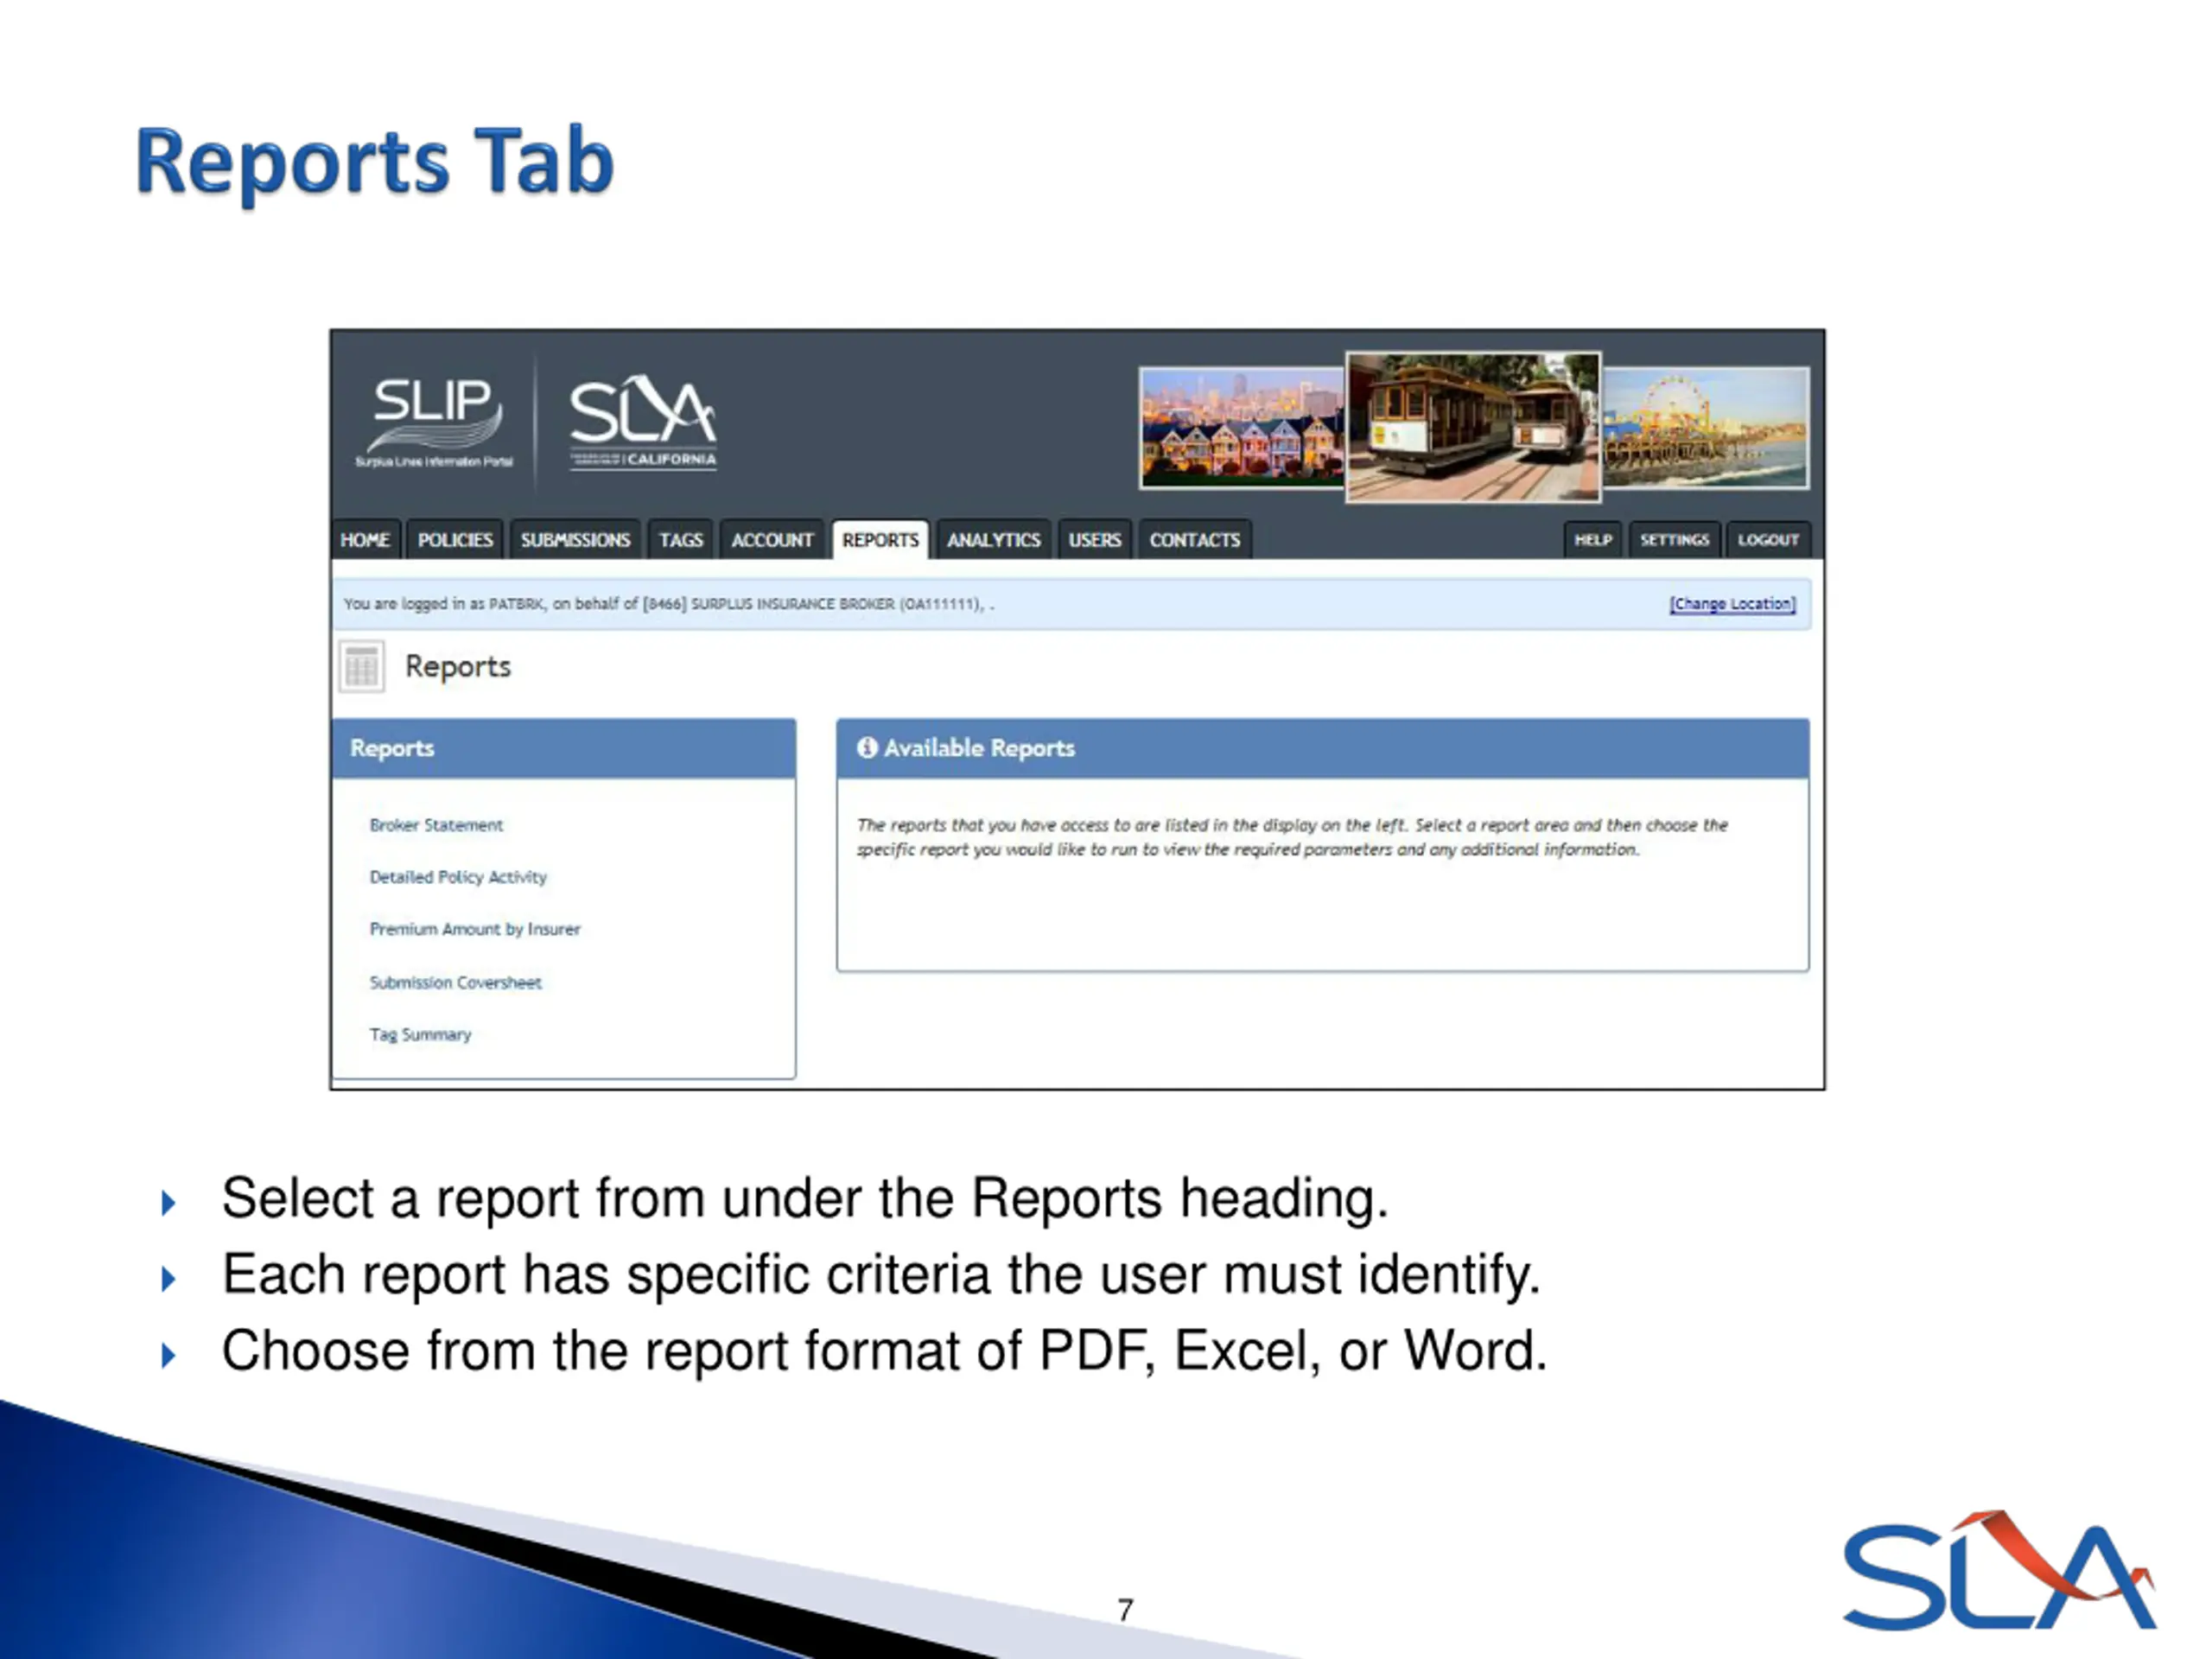Open the HOME tab
Screen dimensions: 2212x1659
click(x=365, y=540)
